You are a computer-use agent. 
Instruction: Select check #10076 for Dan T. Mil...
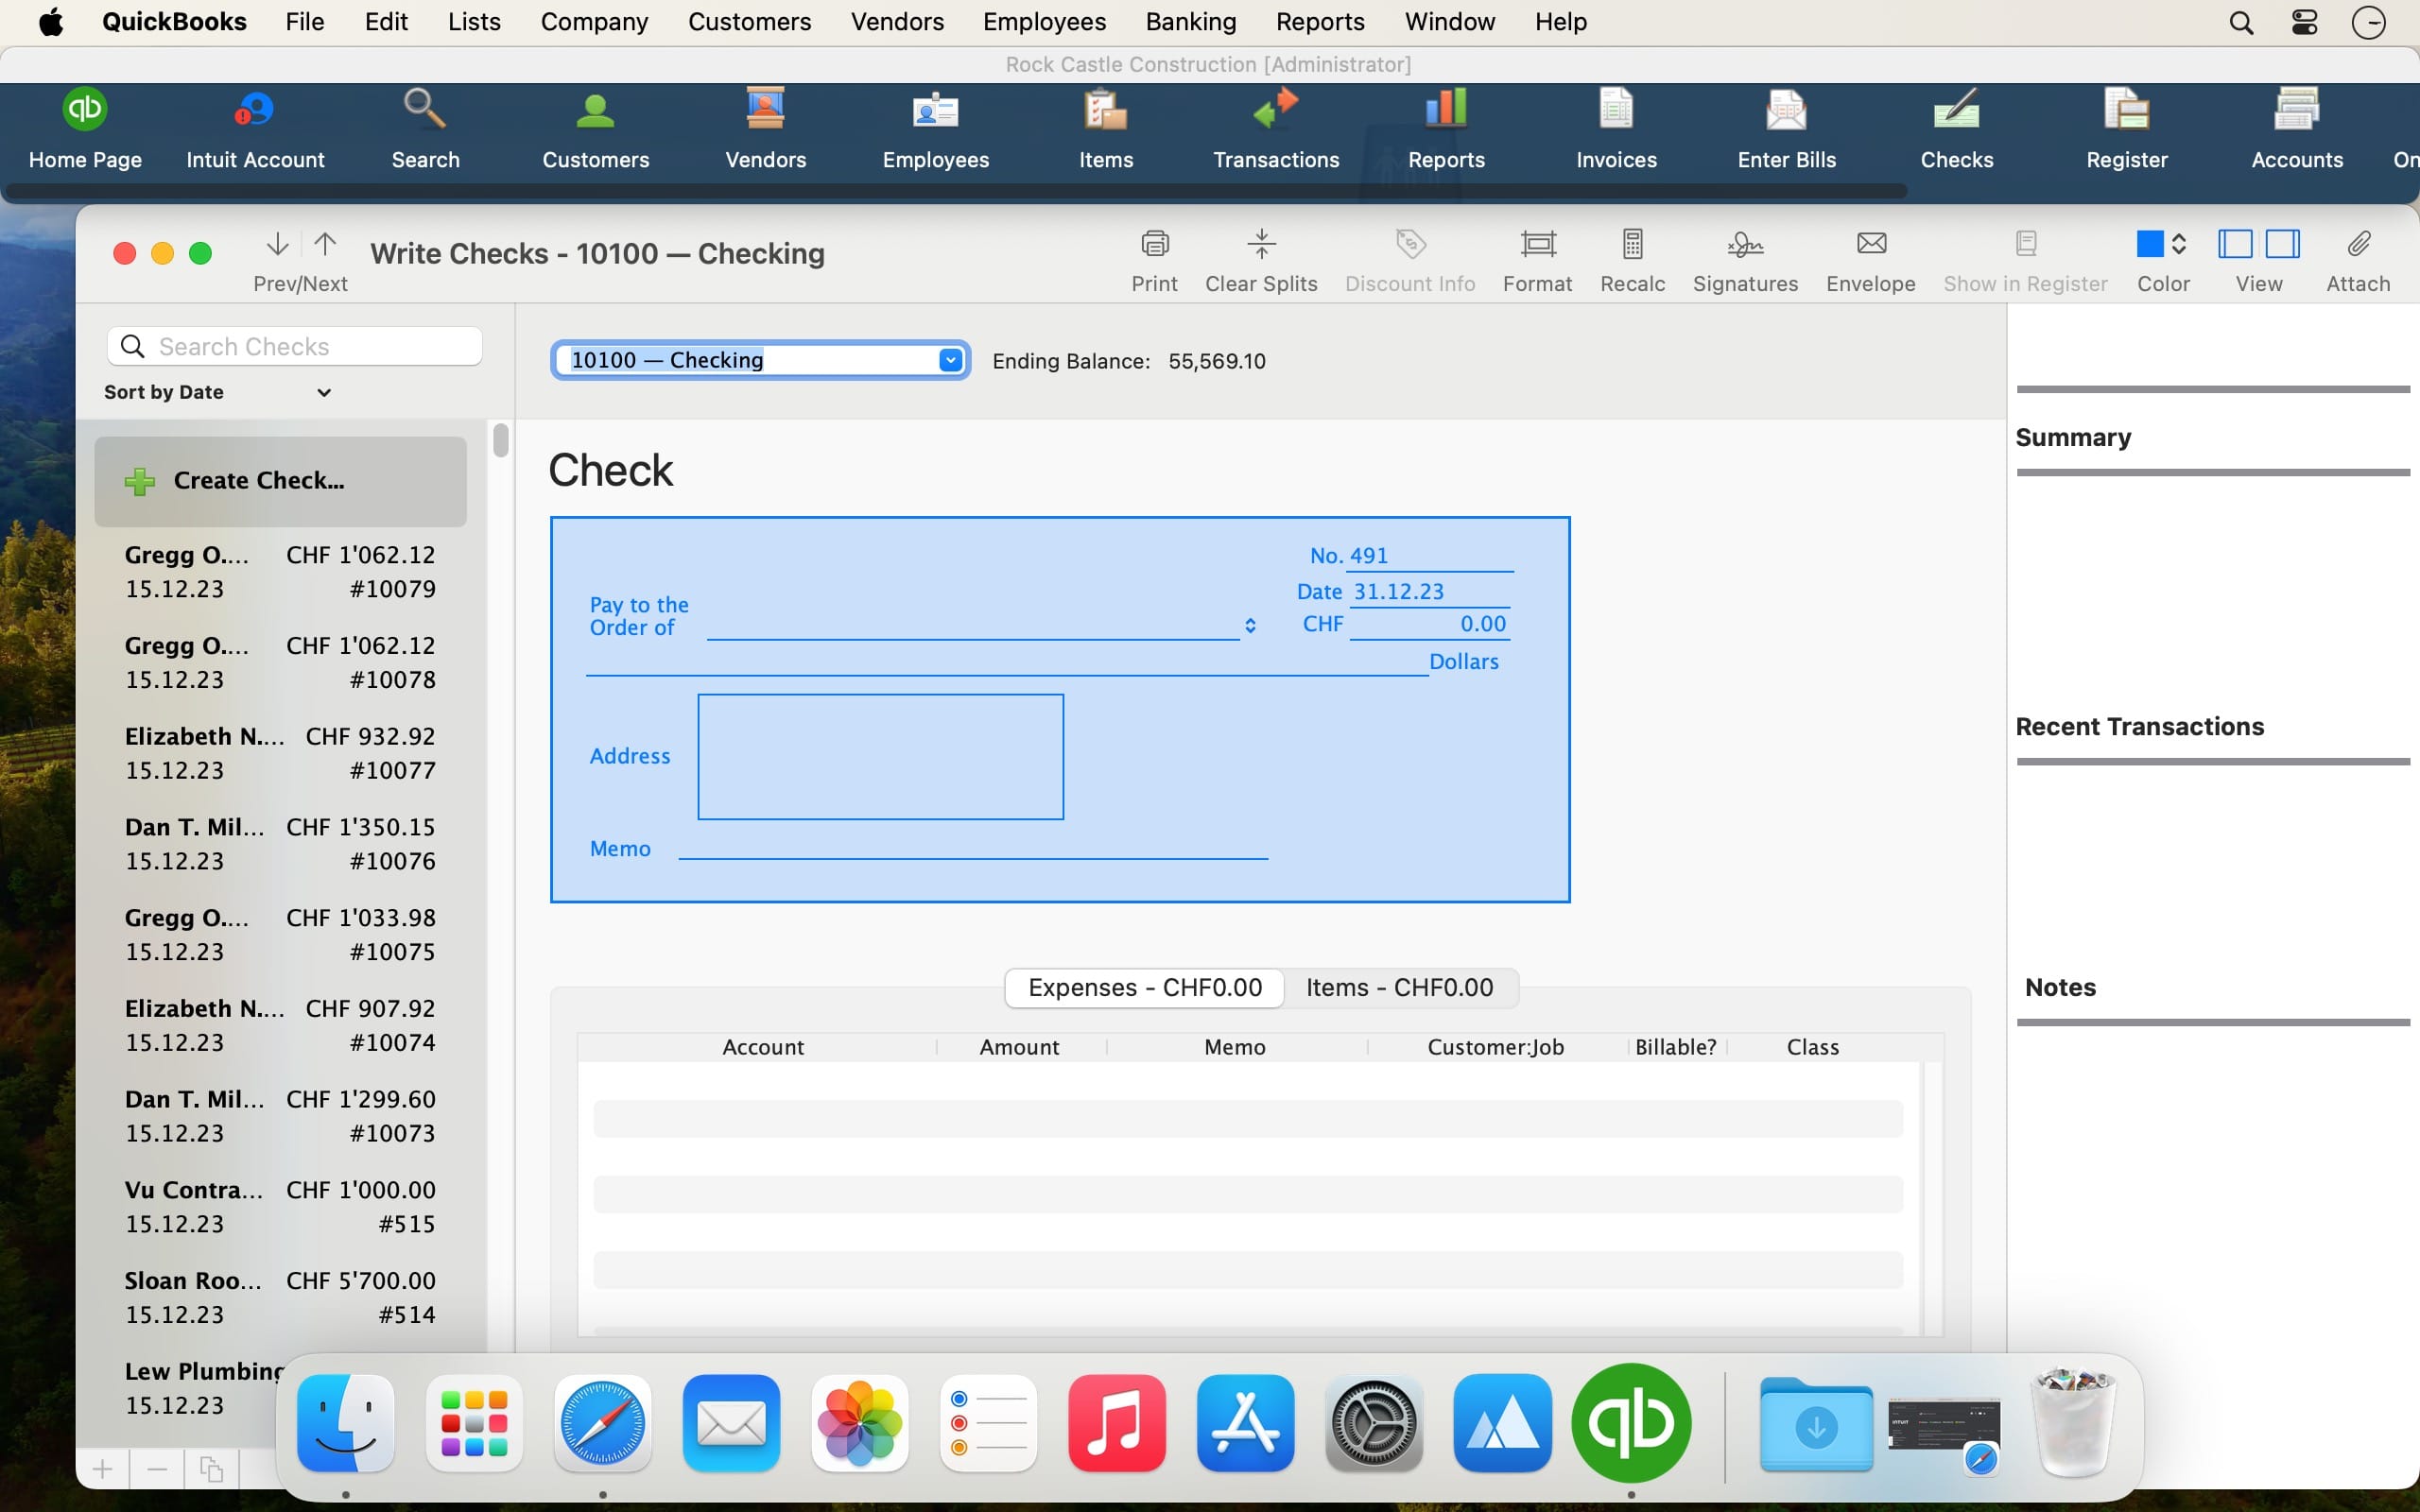tap(280, 844)
